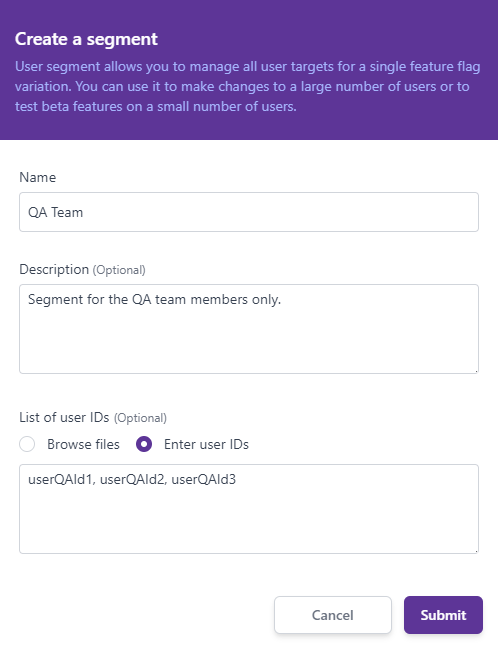Focus the Name input field
The height and width of the screenshot is (655, 498).
coord(249,212)
